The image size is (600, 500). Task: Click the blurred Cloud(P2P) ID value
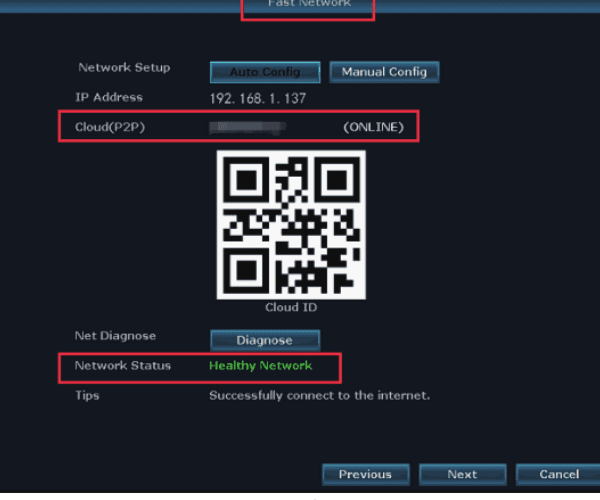[x=248, y=127]
